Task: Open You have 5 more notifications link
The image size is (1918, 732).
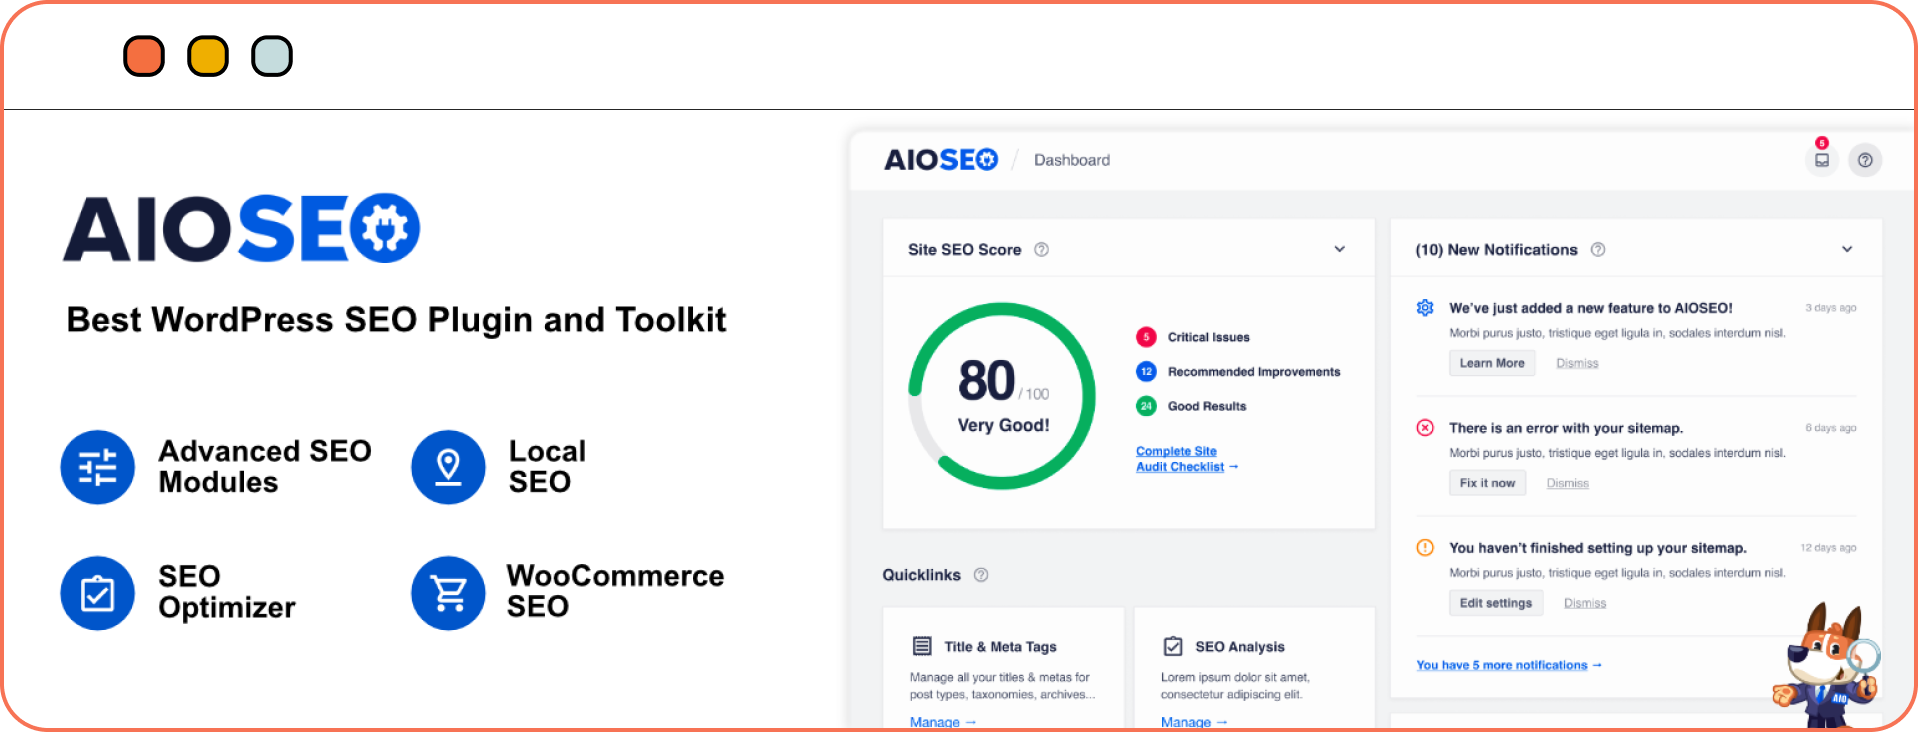Action: click(x=1508, y=665)
